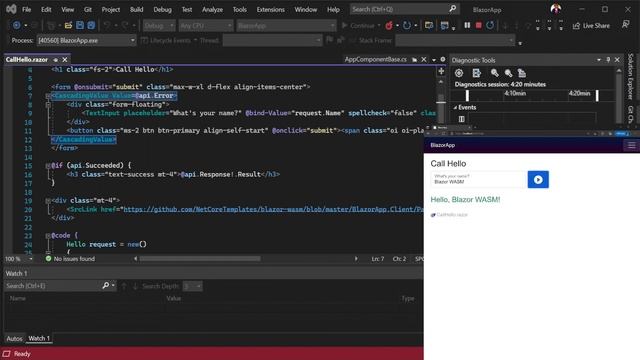640x360 pixels.
Task: Click the Send Feedback person icon
Action: 625,25
